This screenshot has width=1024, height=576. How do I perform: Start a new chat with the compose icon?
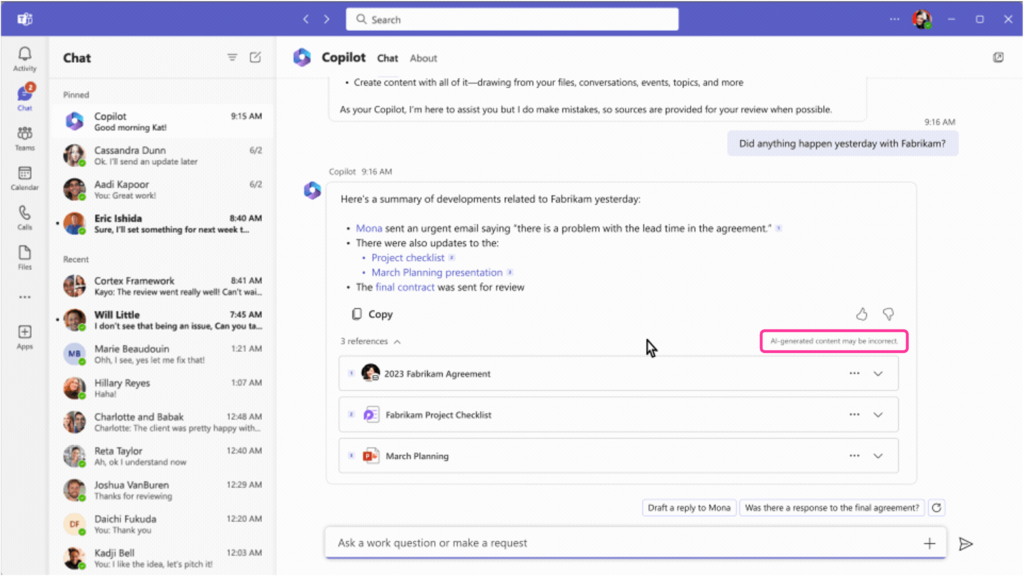point(253,57)
